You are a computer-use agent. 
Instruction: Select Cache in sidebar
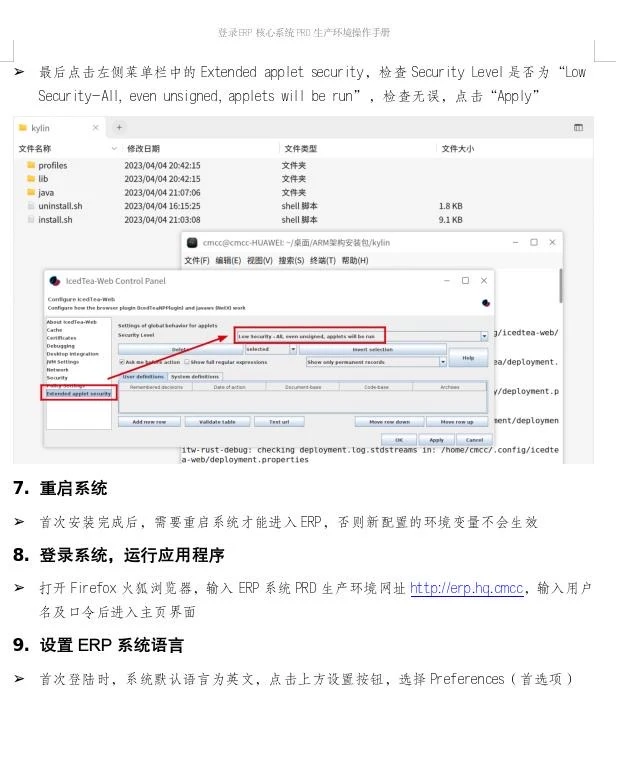(54, 330)
